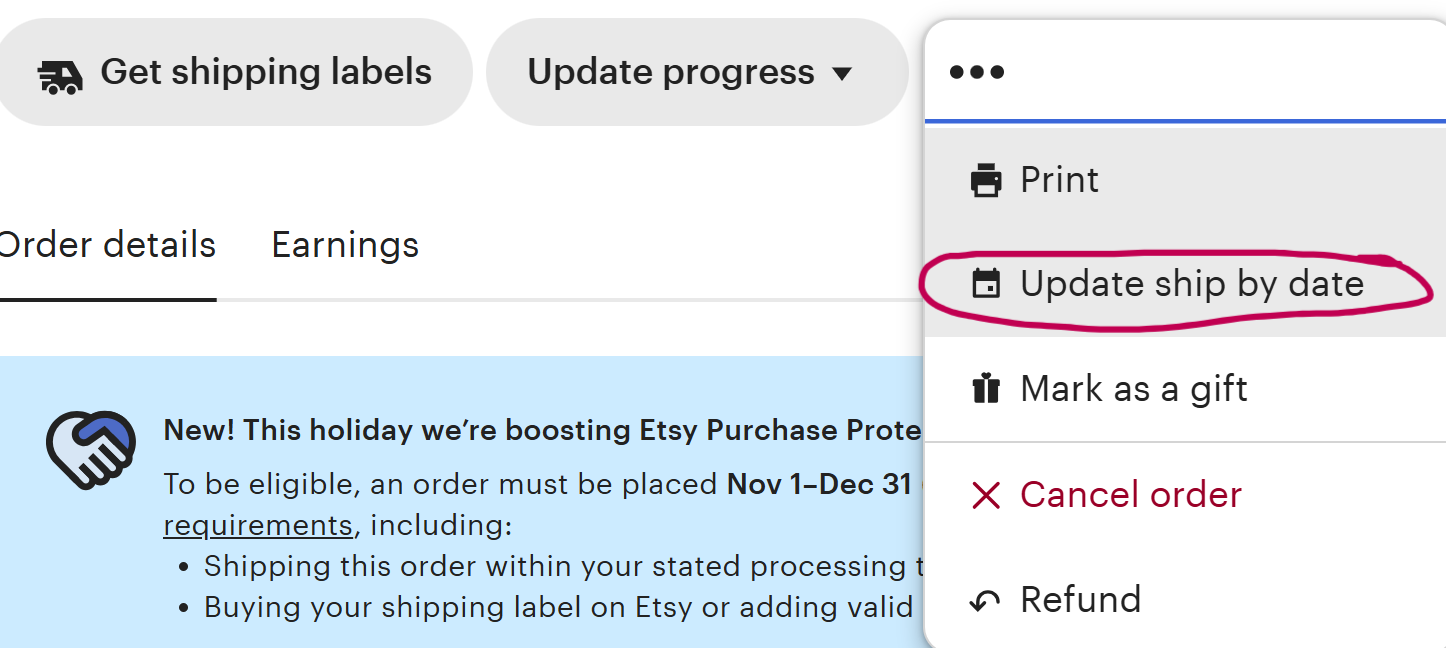Choose the Refund option
The width and height of the screenshot is (1446, 648).
pos(1080,600)
